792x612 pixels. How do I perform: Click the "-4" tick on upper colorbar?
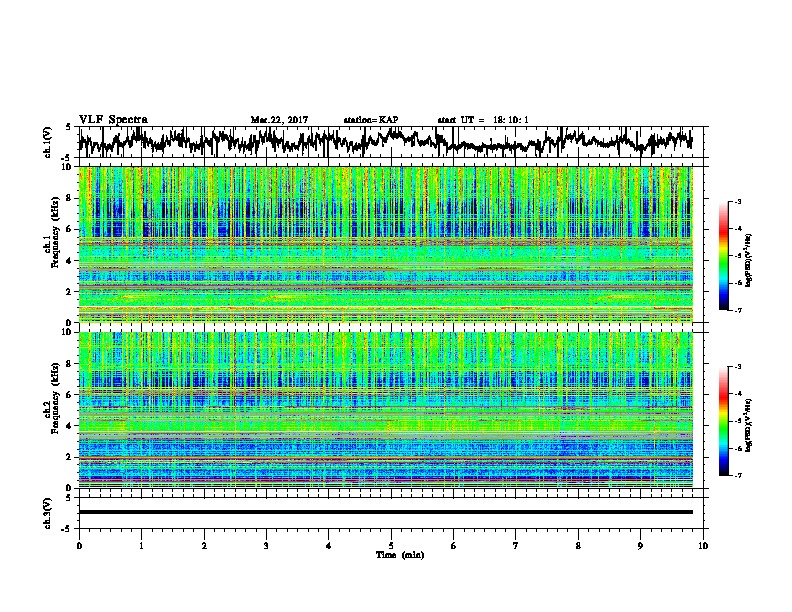coord(737,229)
